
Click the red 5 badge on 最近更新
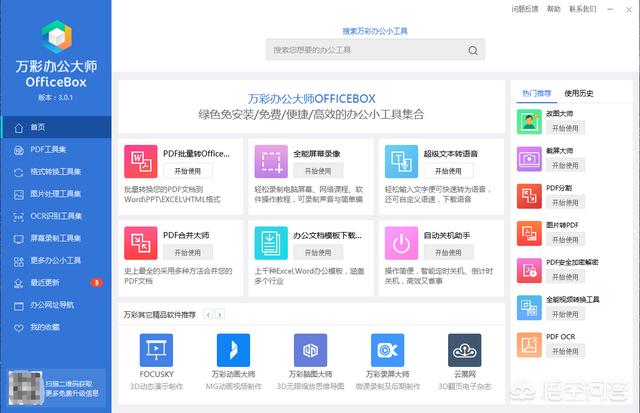click(96, 282)
